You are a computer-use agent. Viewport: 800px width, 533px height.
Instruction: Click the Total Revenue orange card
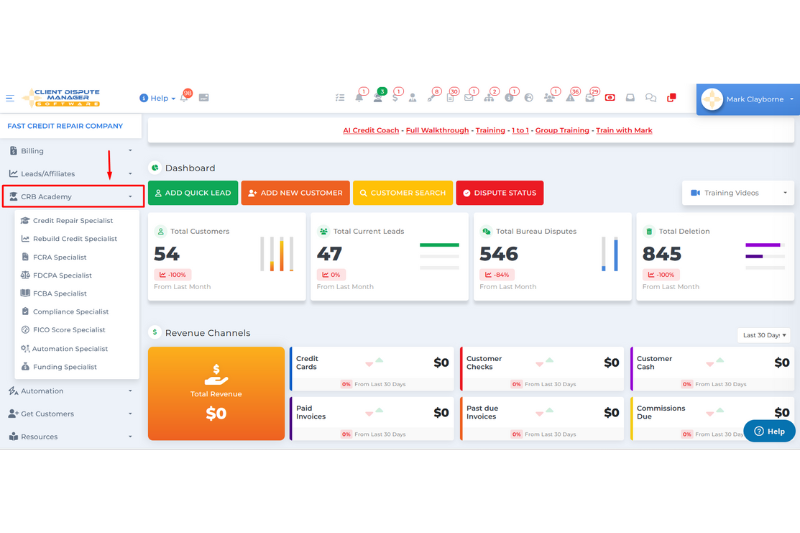point(216,393)
